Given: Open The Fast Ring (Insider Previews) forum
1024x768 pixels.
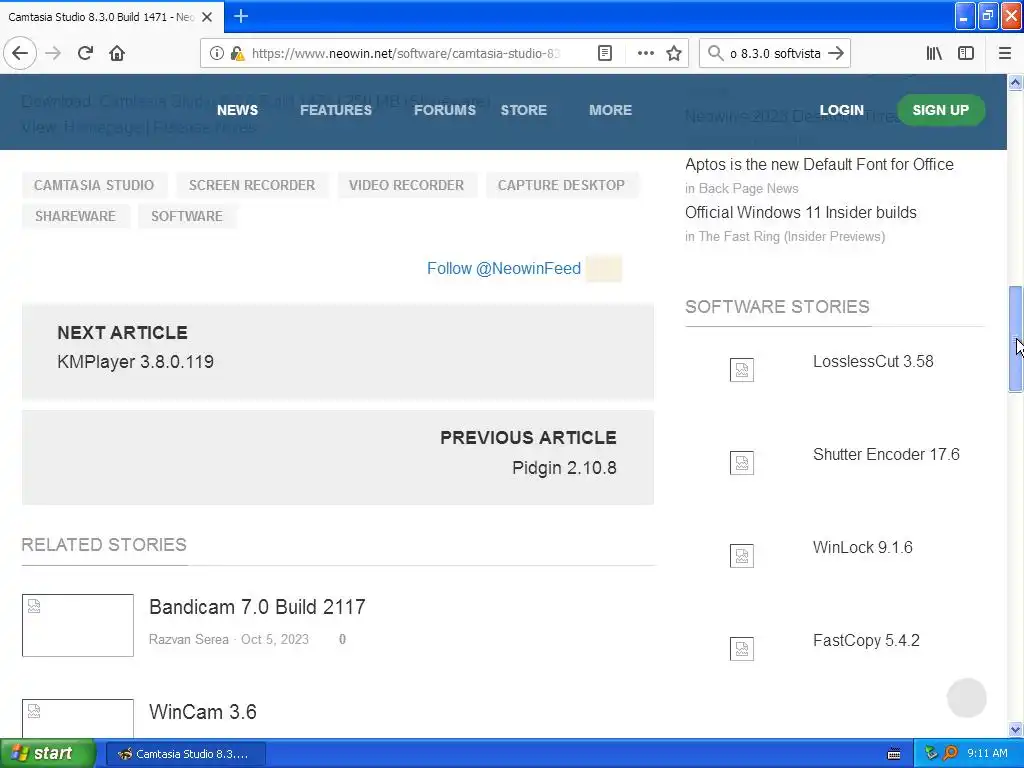Looking at the screenshot, I should click(792, 236).
